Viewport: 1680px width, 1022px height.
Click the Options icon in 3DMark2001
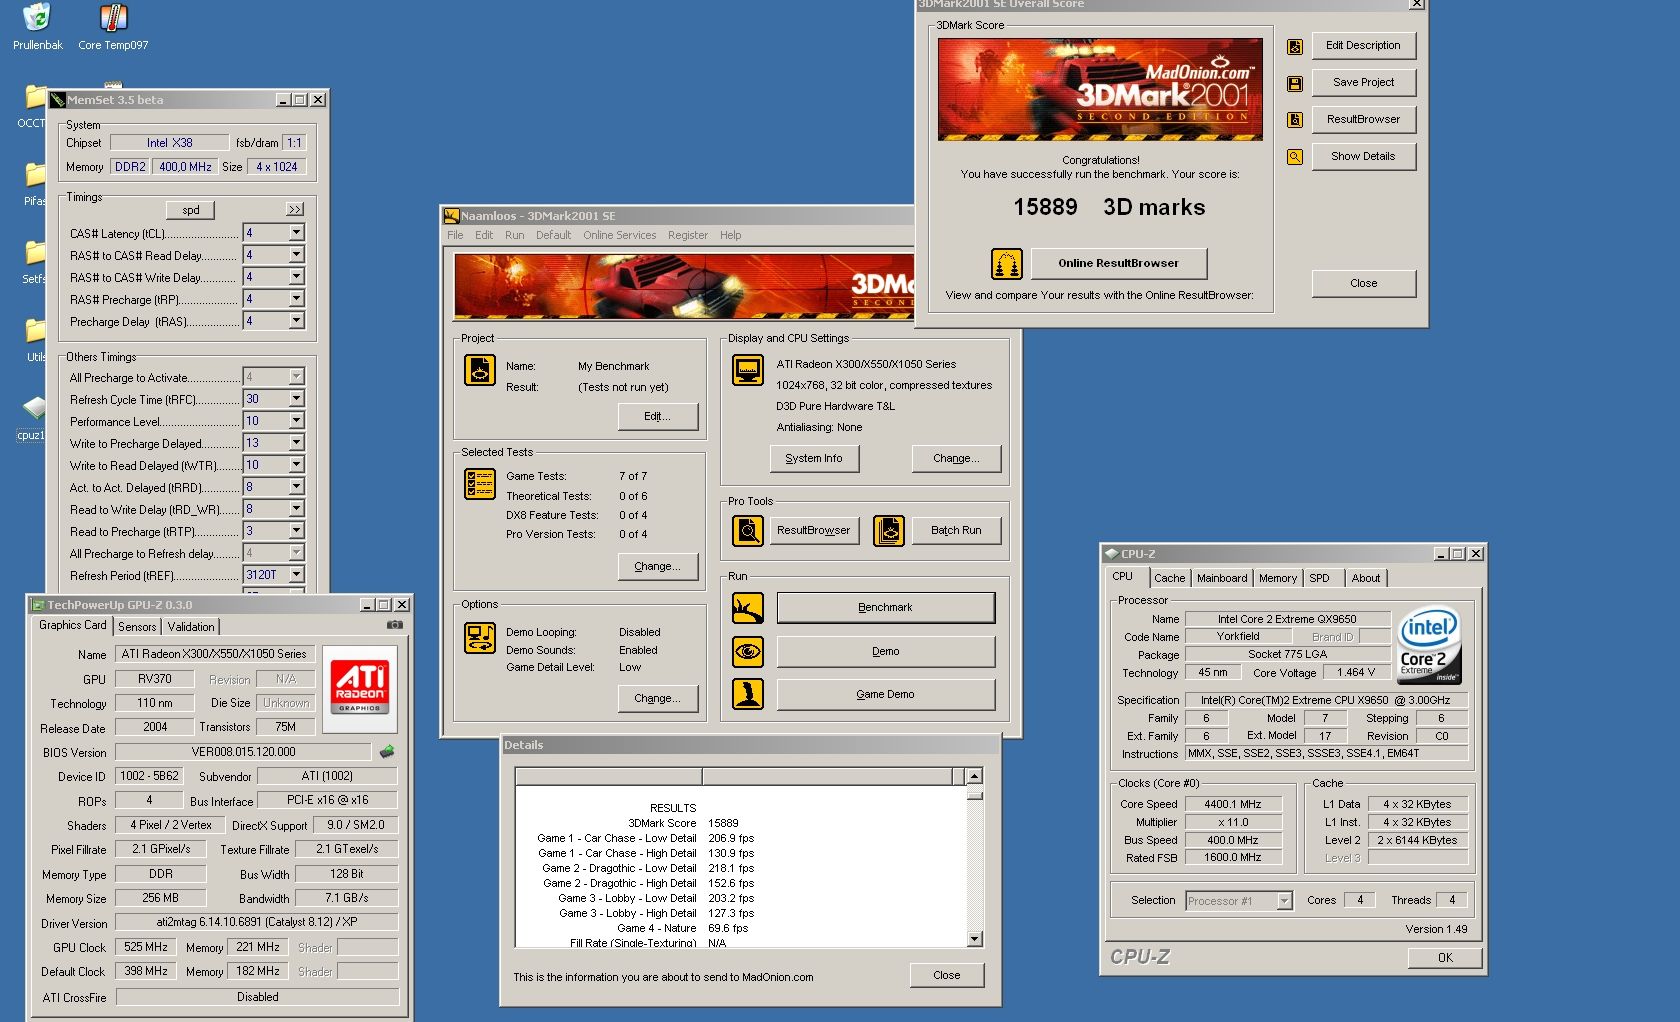480,638
